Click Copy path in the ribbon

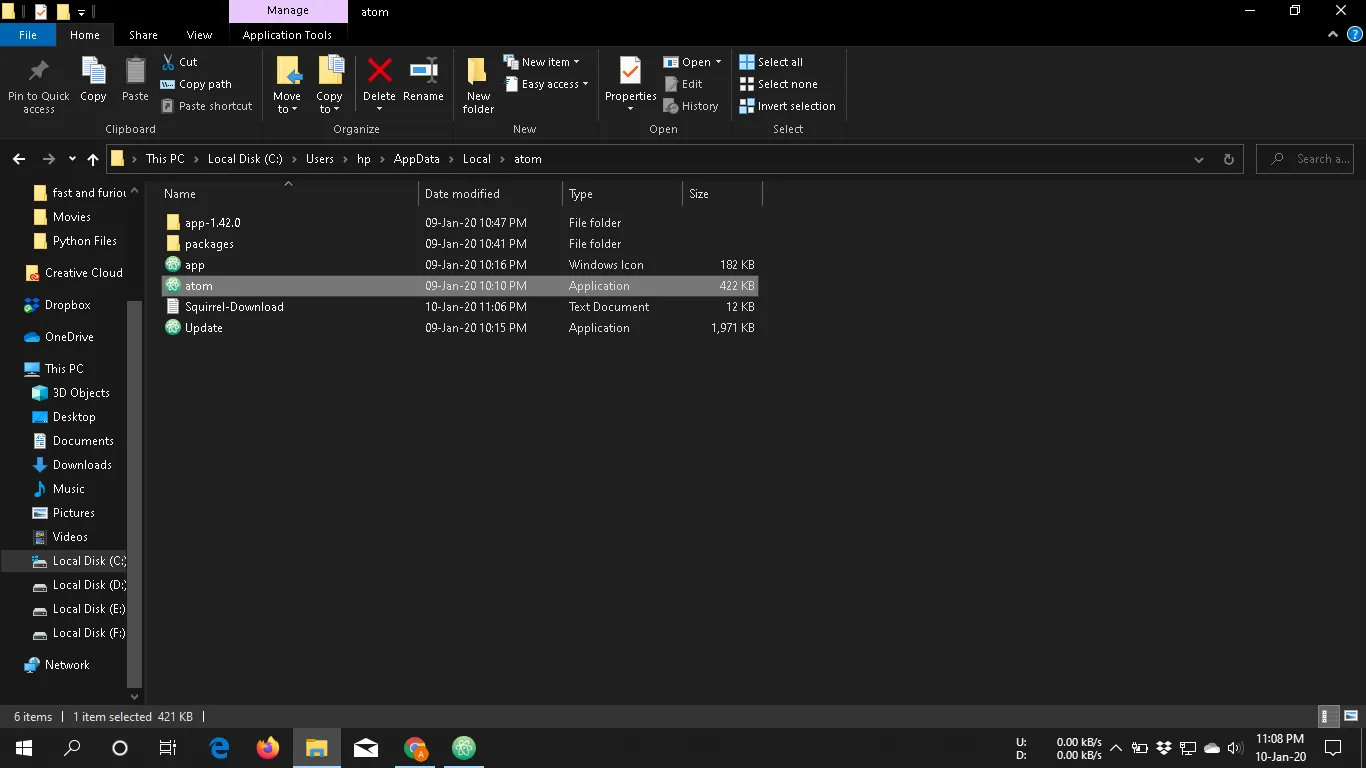point(197,84)
